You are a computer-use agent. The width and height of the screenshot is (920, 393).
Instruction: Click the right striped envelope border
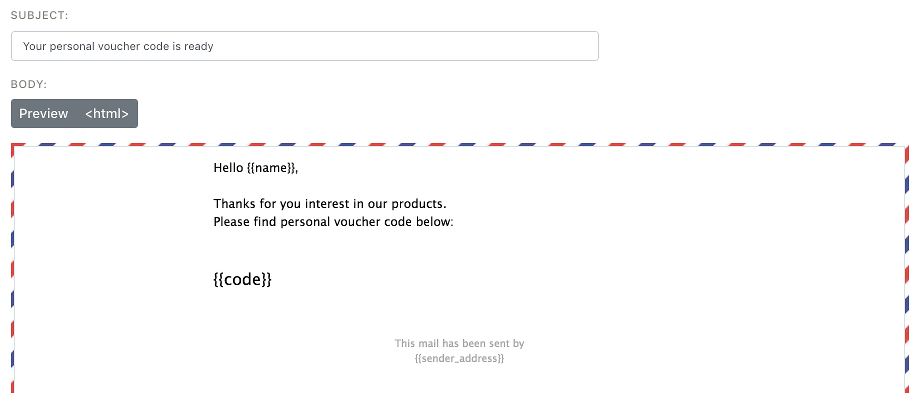tap(908, 269)
